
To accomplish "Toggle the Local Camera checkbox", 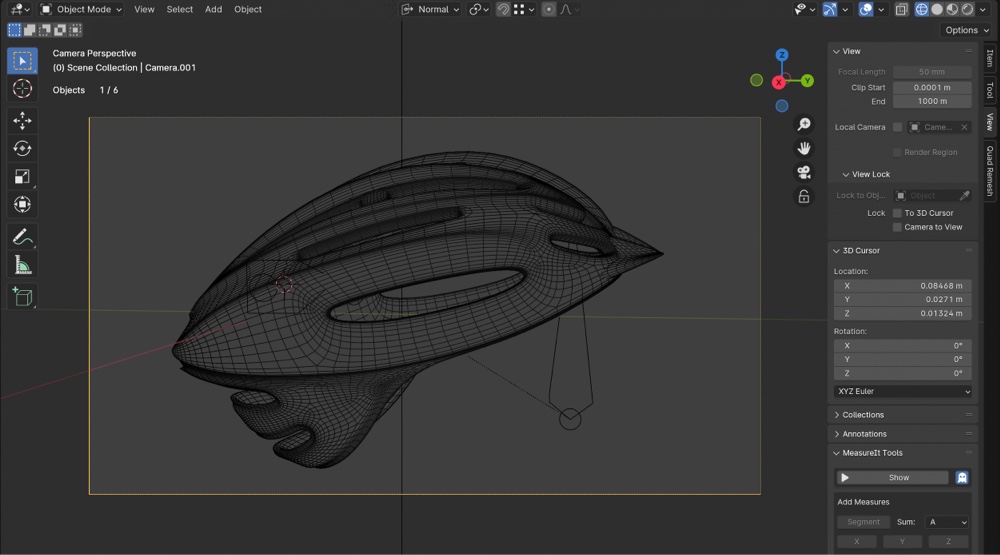I will pyautogui.click(x=897, y=127).
